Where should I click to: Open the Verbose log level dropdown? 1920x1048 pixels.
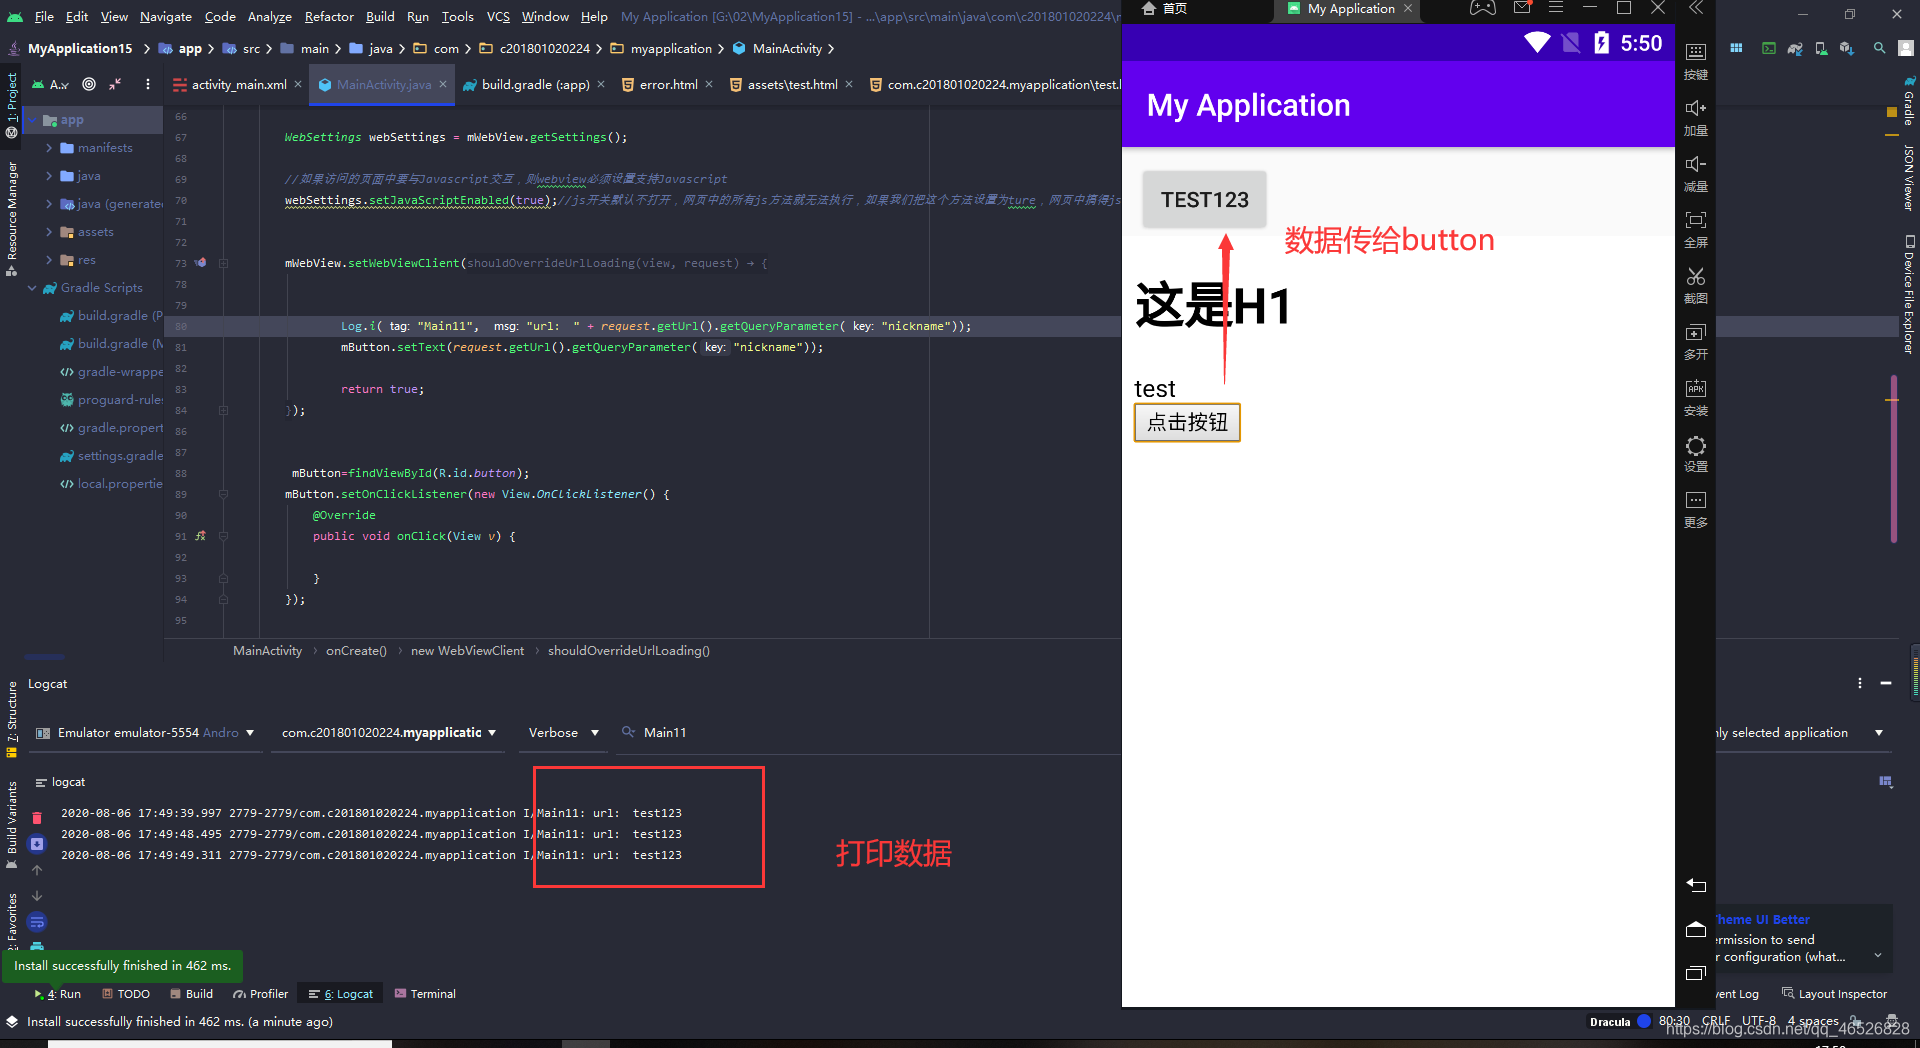tap(563, 733)
